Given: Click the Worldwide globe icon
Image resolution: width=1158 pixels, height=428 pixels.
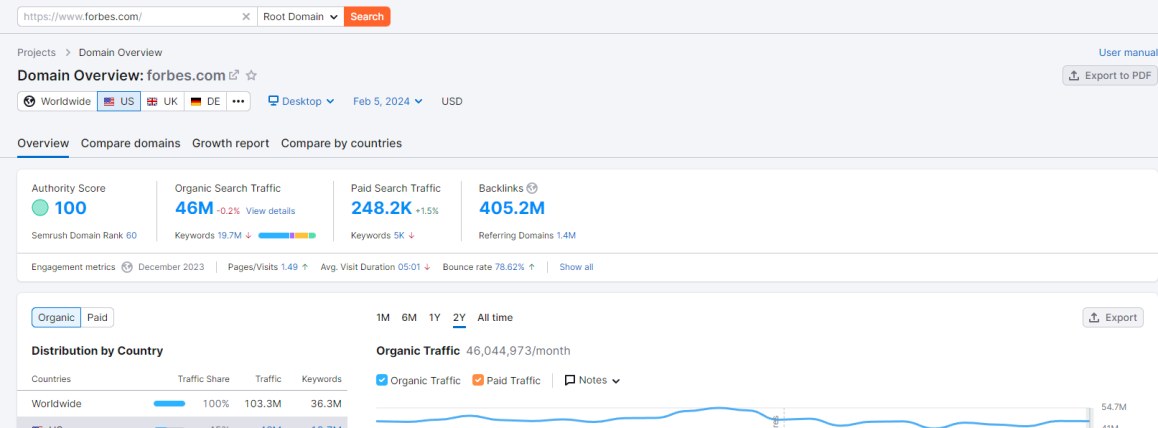Looking at the screenshot, I should point(30,102).
